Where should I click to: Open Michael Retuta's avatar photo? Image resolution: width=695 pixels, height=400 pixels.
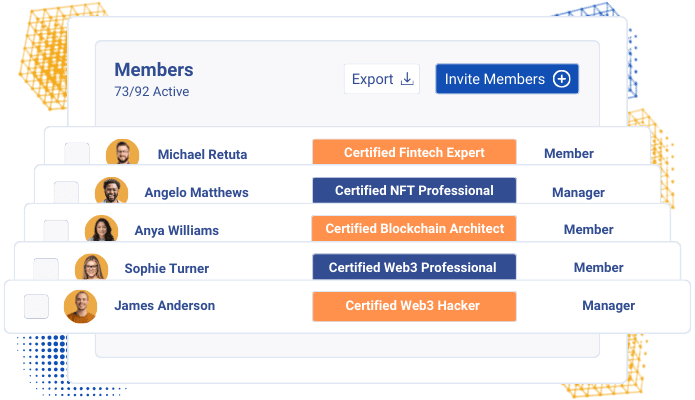tap(122, 152)
